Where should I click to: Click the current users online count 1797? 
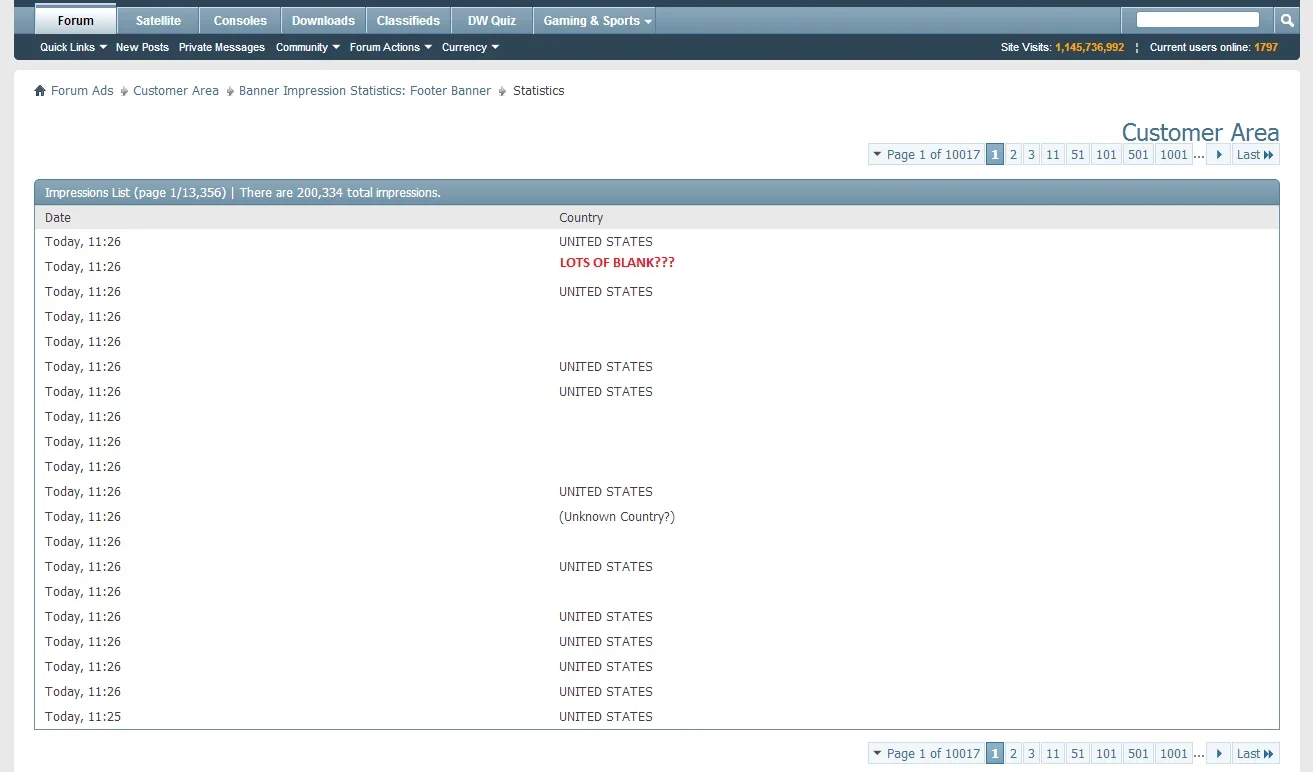point(1266,47)
